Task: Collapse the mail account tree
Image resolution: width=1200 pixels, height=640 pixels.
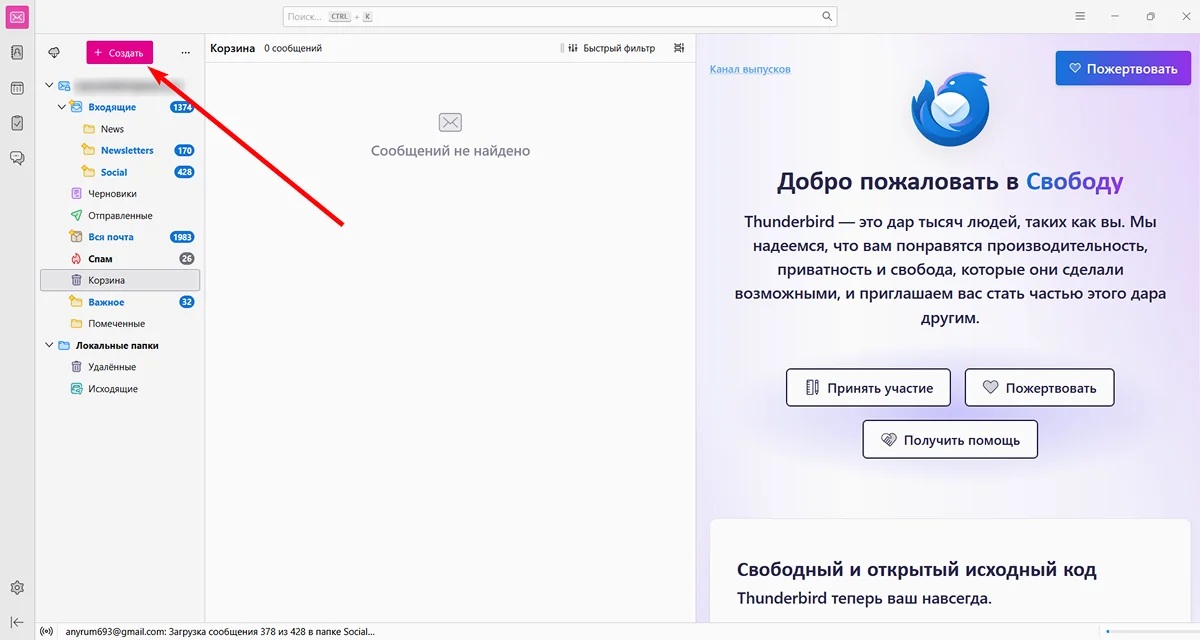Action: tap(49, 86)
